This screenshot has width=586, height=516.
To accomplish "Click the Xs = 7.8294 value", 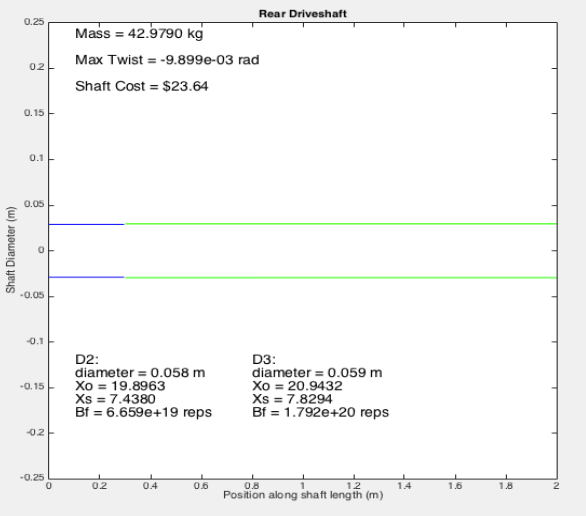I will tap(292, 399).
